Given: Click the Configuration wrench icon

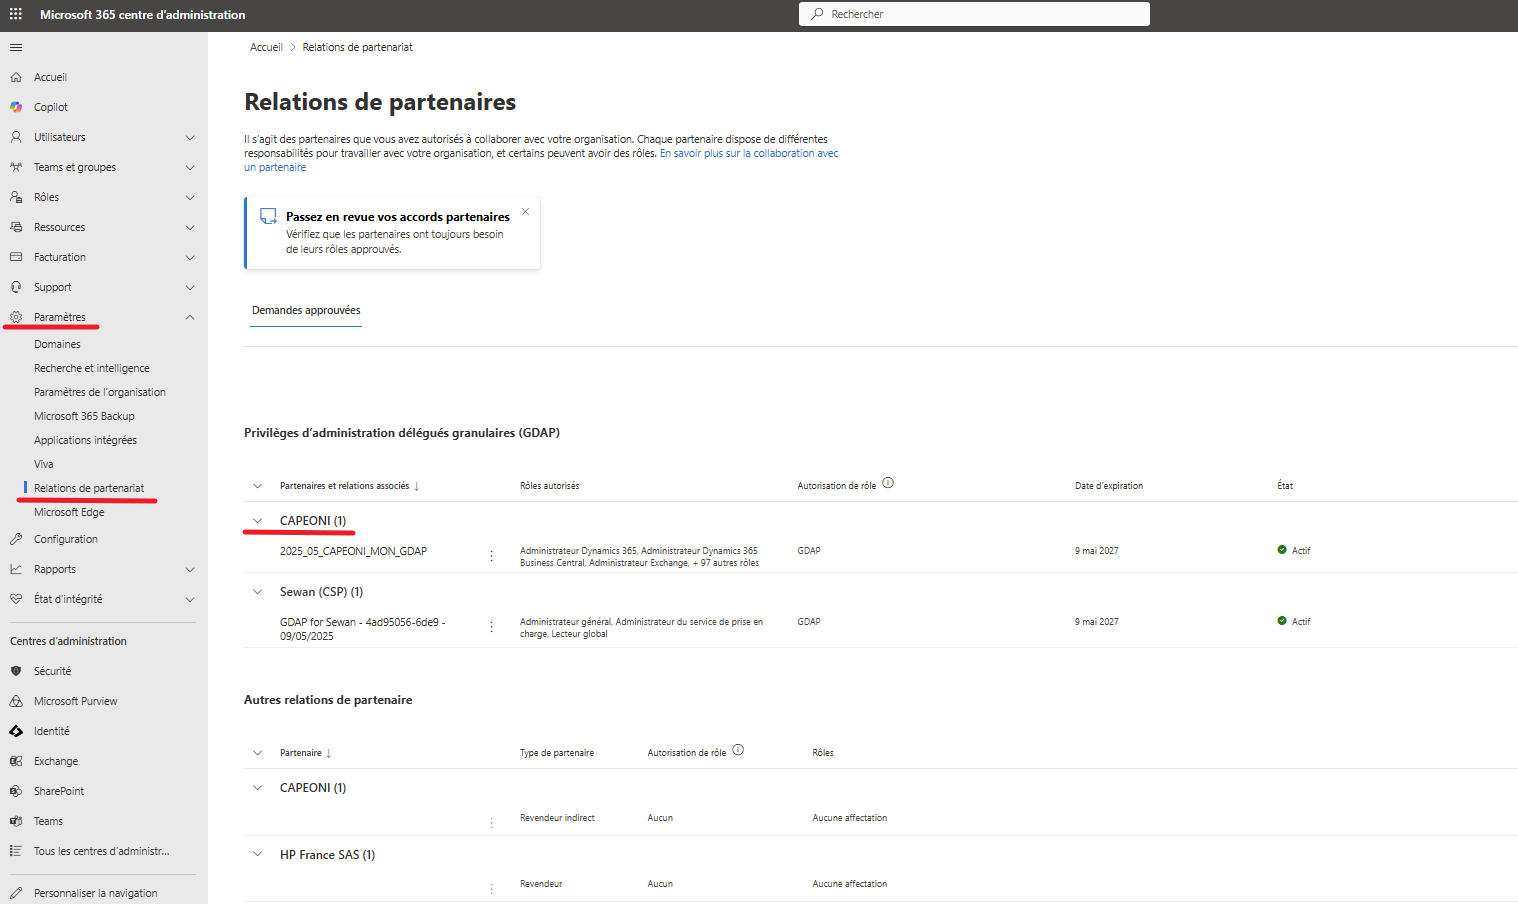Looking at the screenshot, I should click(16, 539).
